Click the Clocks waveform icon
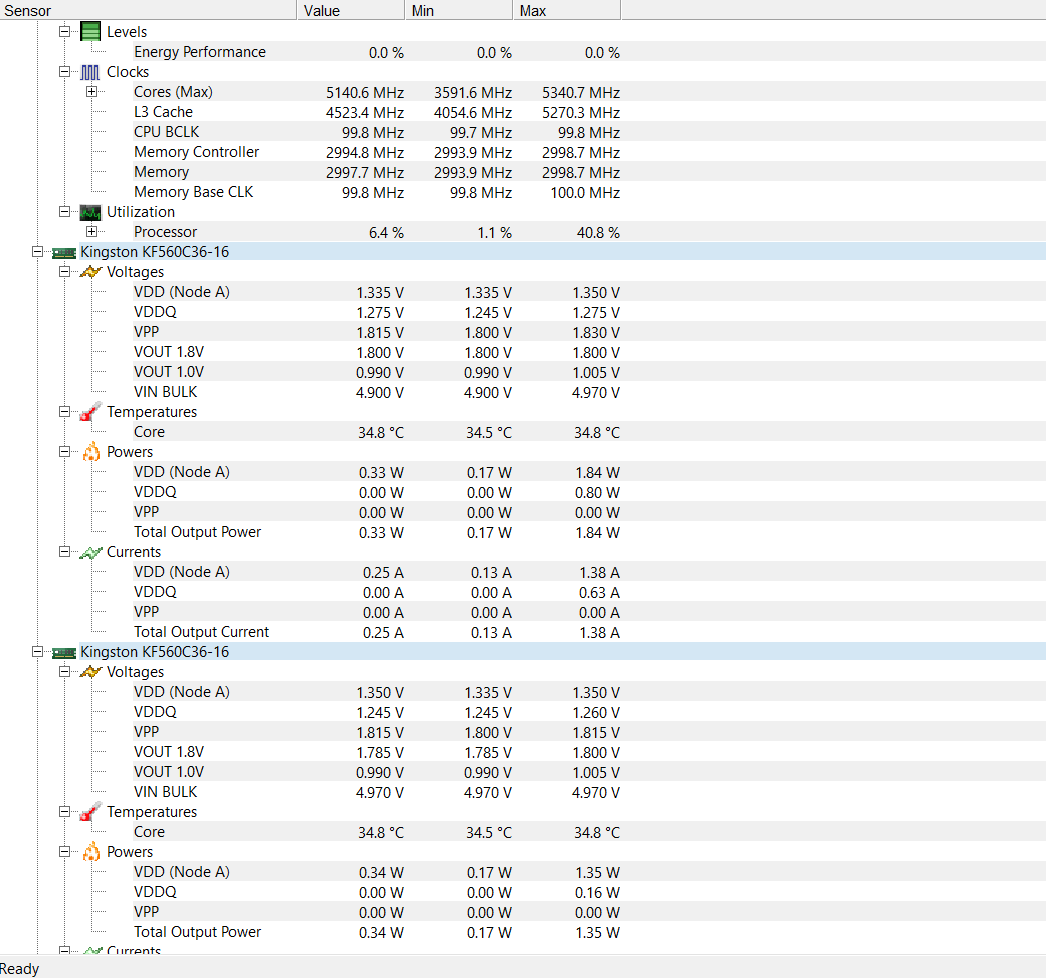Viewport: 1046px width, 978px height. [90, 71]
